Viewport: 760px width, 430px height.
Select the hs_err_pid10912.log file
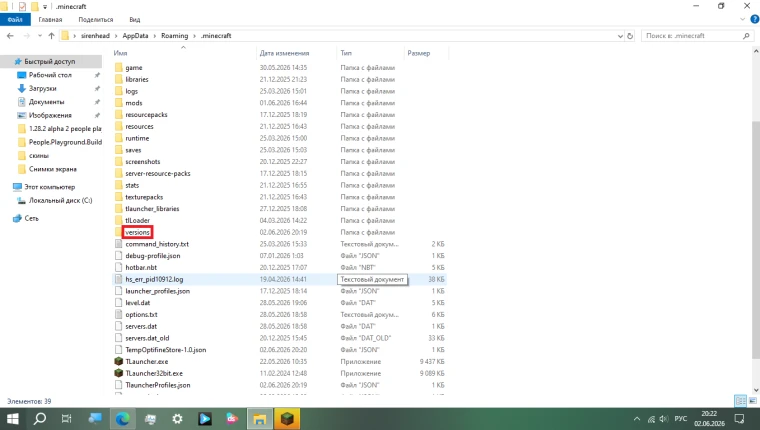coord(154,279)
